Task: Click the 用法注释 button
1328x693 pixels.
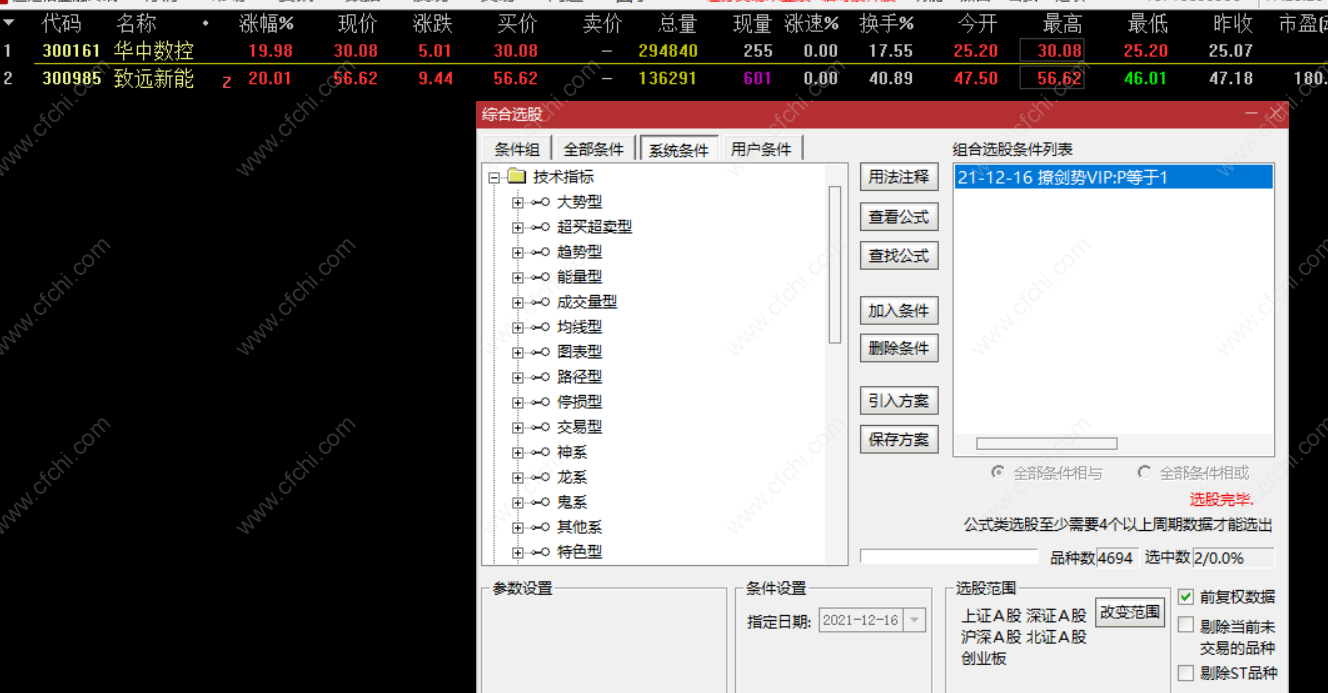Action: [899, 177]
